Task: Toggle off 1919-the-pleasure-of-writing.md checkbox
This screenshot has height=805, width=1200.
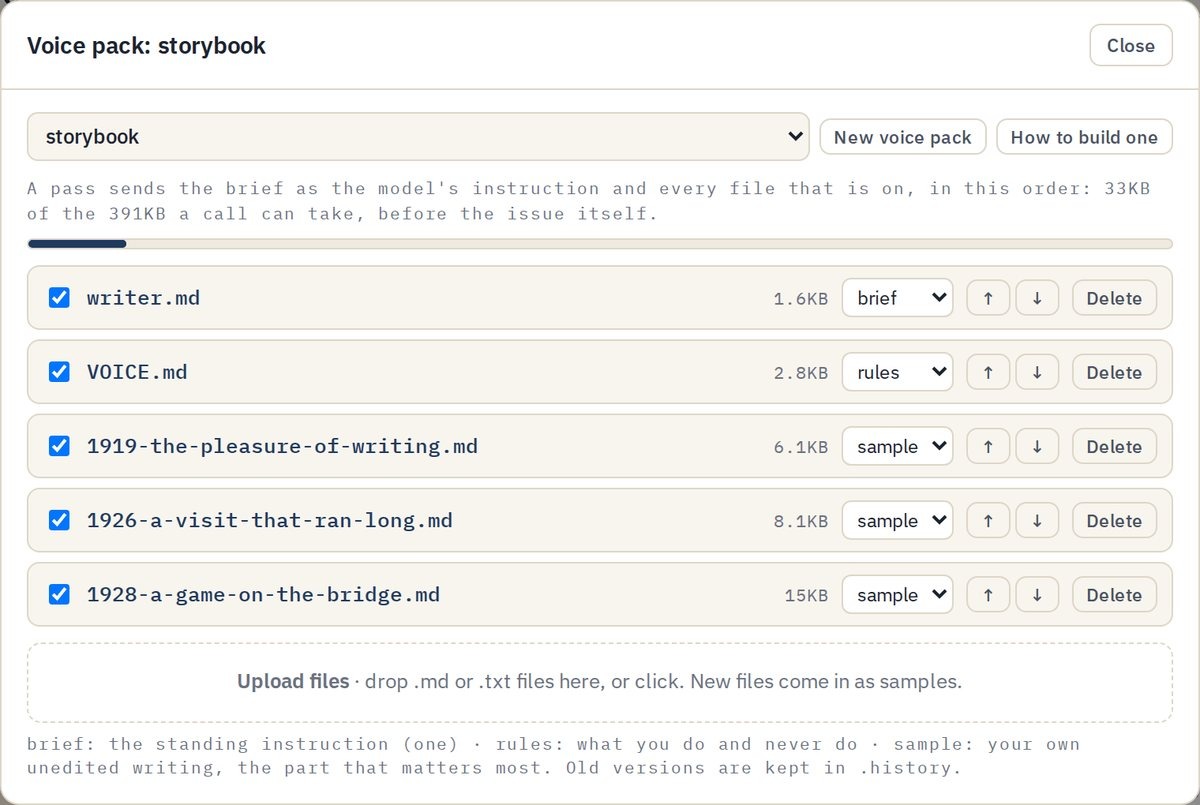Action: 59,445
